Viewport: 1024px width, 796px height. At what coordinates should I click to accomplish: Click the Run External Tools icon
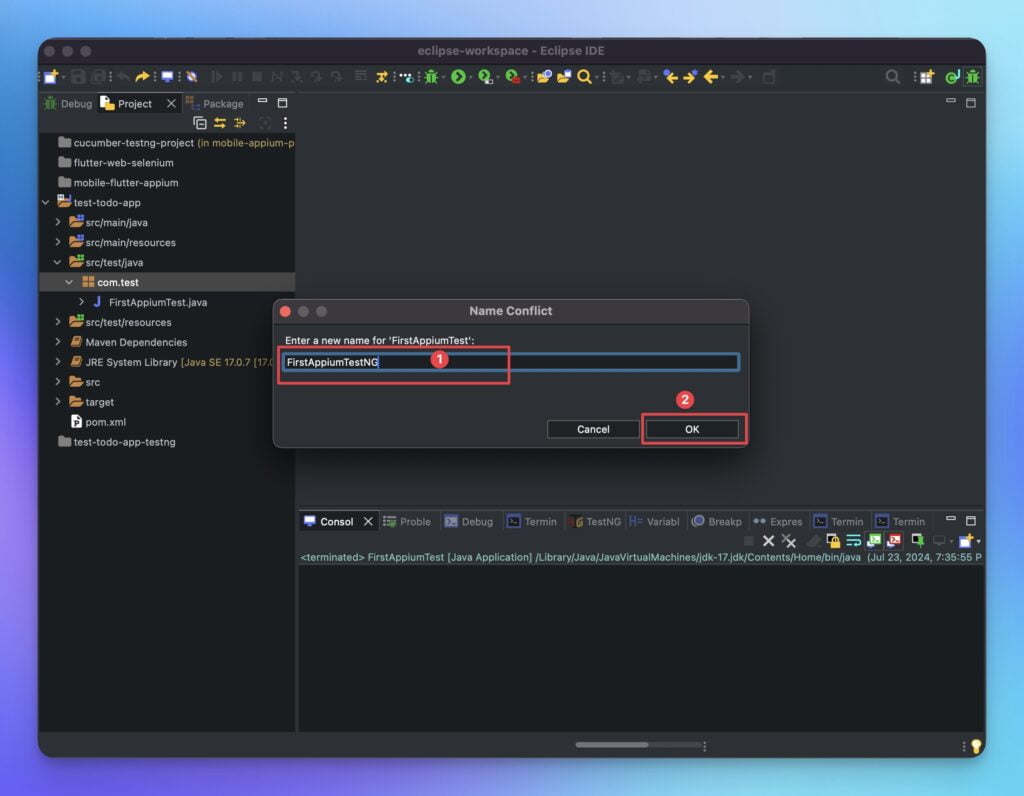click(x=513, y=77)
